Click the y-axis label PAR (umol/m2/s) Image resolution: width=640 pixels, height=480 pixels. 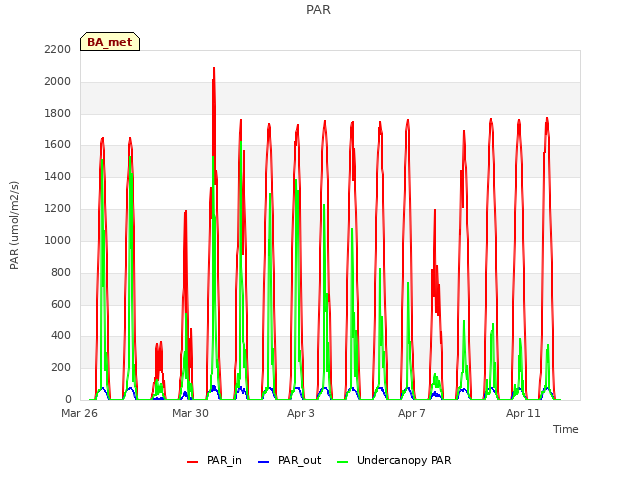pyautogui.click(x=14, y=225)
